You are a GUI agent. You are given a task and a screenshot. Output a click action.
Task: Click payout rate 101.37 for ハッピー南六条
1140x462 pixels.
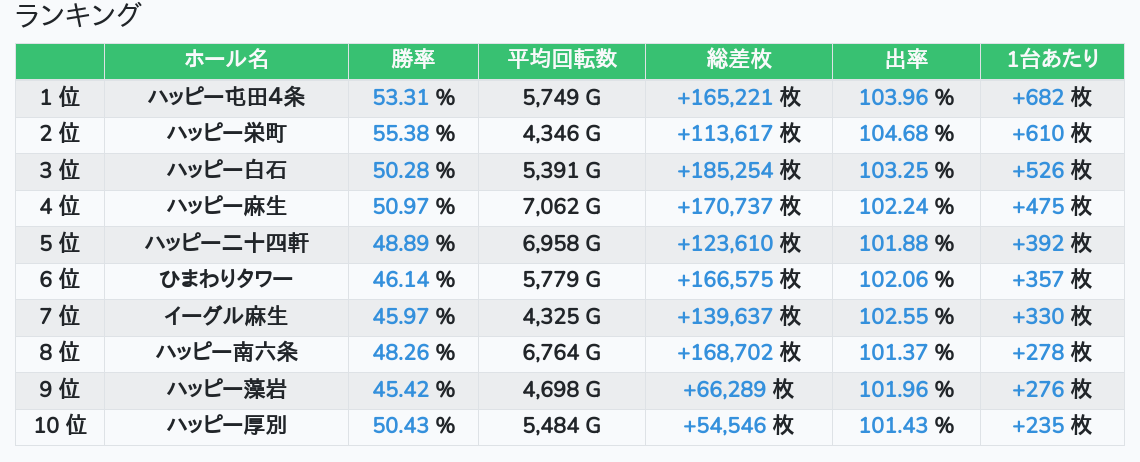894,352
